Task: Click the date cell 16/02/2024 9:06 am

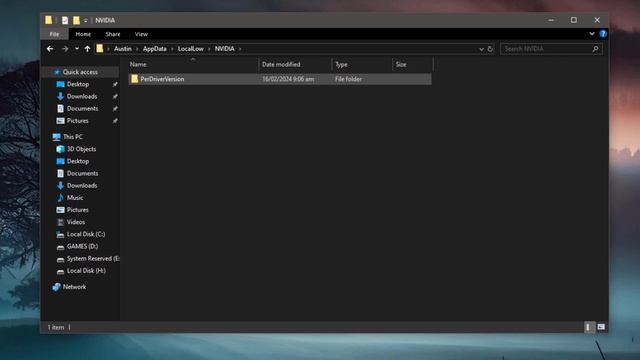Action: pyautogui.click(x=288, y=80)
